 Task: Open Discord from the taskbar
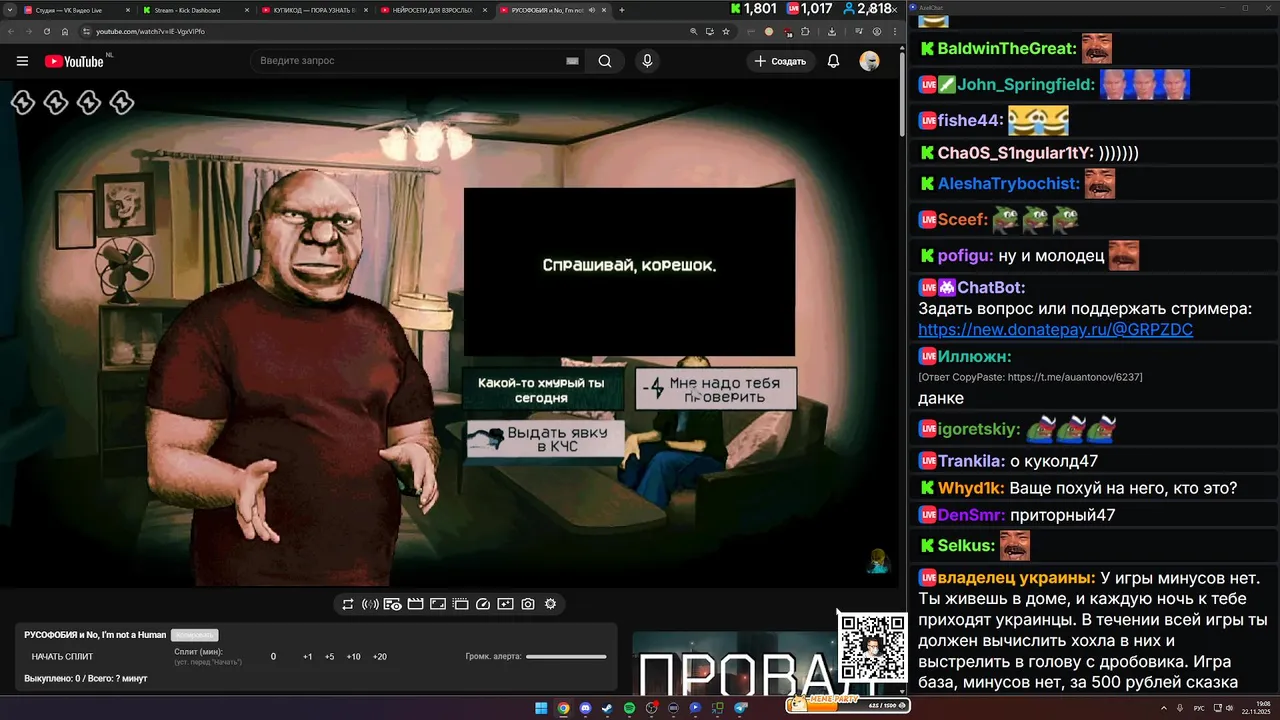coord(585,708)
